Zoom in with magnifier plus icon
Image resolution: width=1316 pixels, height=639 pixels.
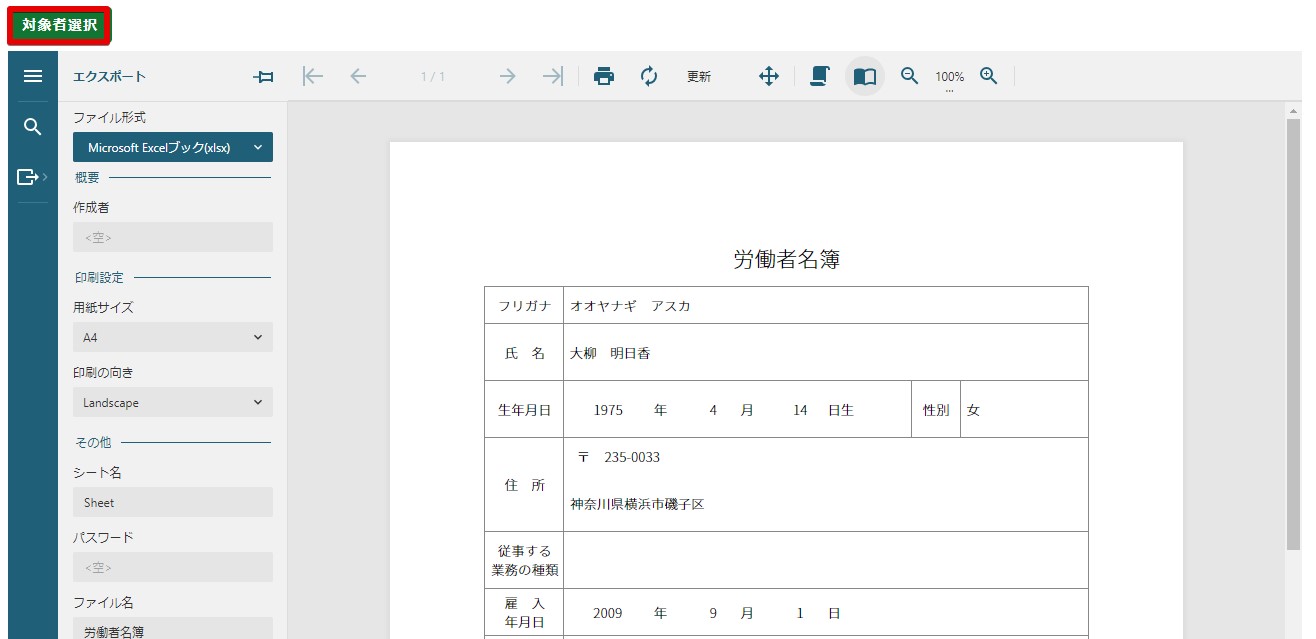click(x=989, y=76)
